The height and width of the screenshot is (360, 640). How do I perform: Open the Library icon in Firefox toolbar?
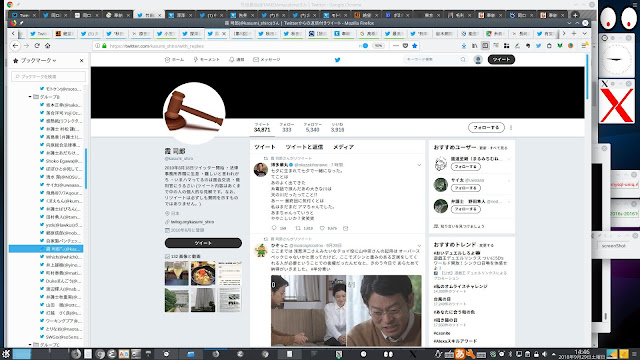pyautogui.click(x=474, y=46)
